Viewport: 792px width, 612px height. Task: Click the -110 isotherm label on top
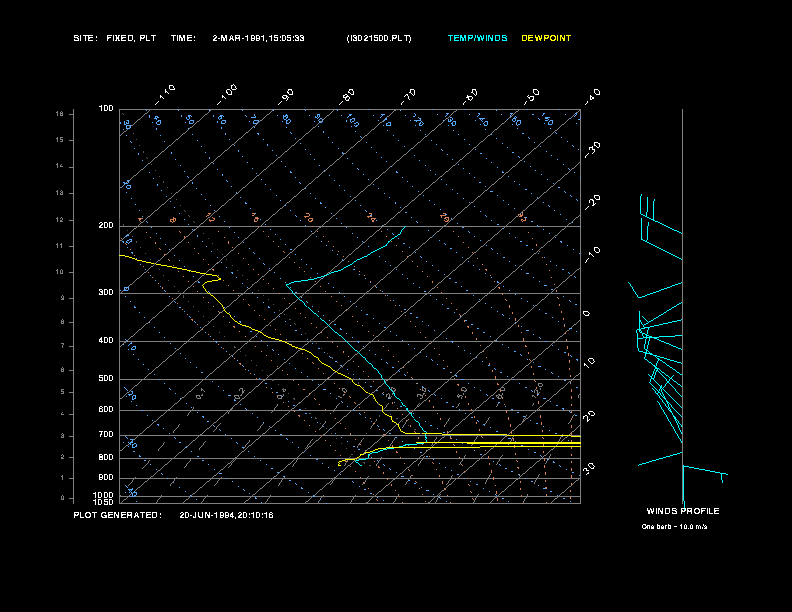click(x=165, y=95)
